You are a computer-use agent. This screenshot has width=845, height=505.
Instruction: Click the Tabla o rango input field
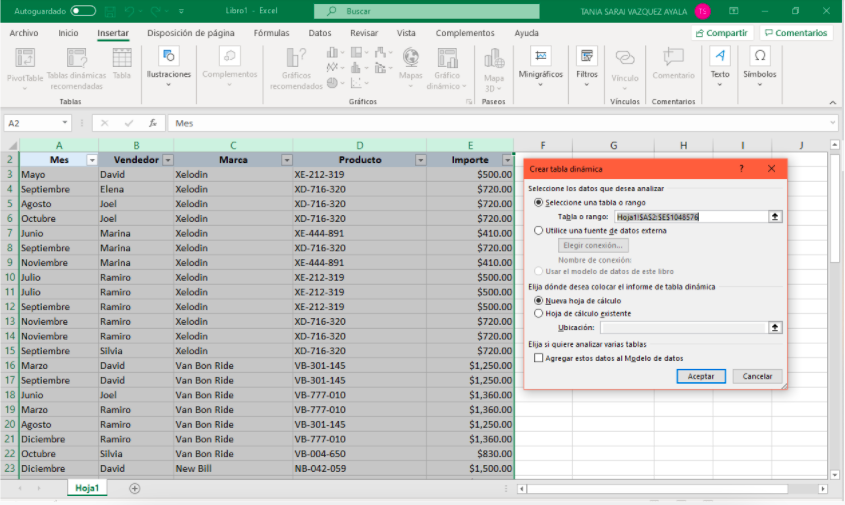tap(691, 217)
